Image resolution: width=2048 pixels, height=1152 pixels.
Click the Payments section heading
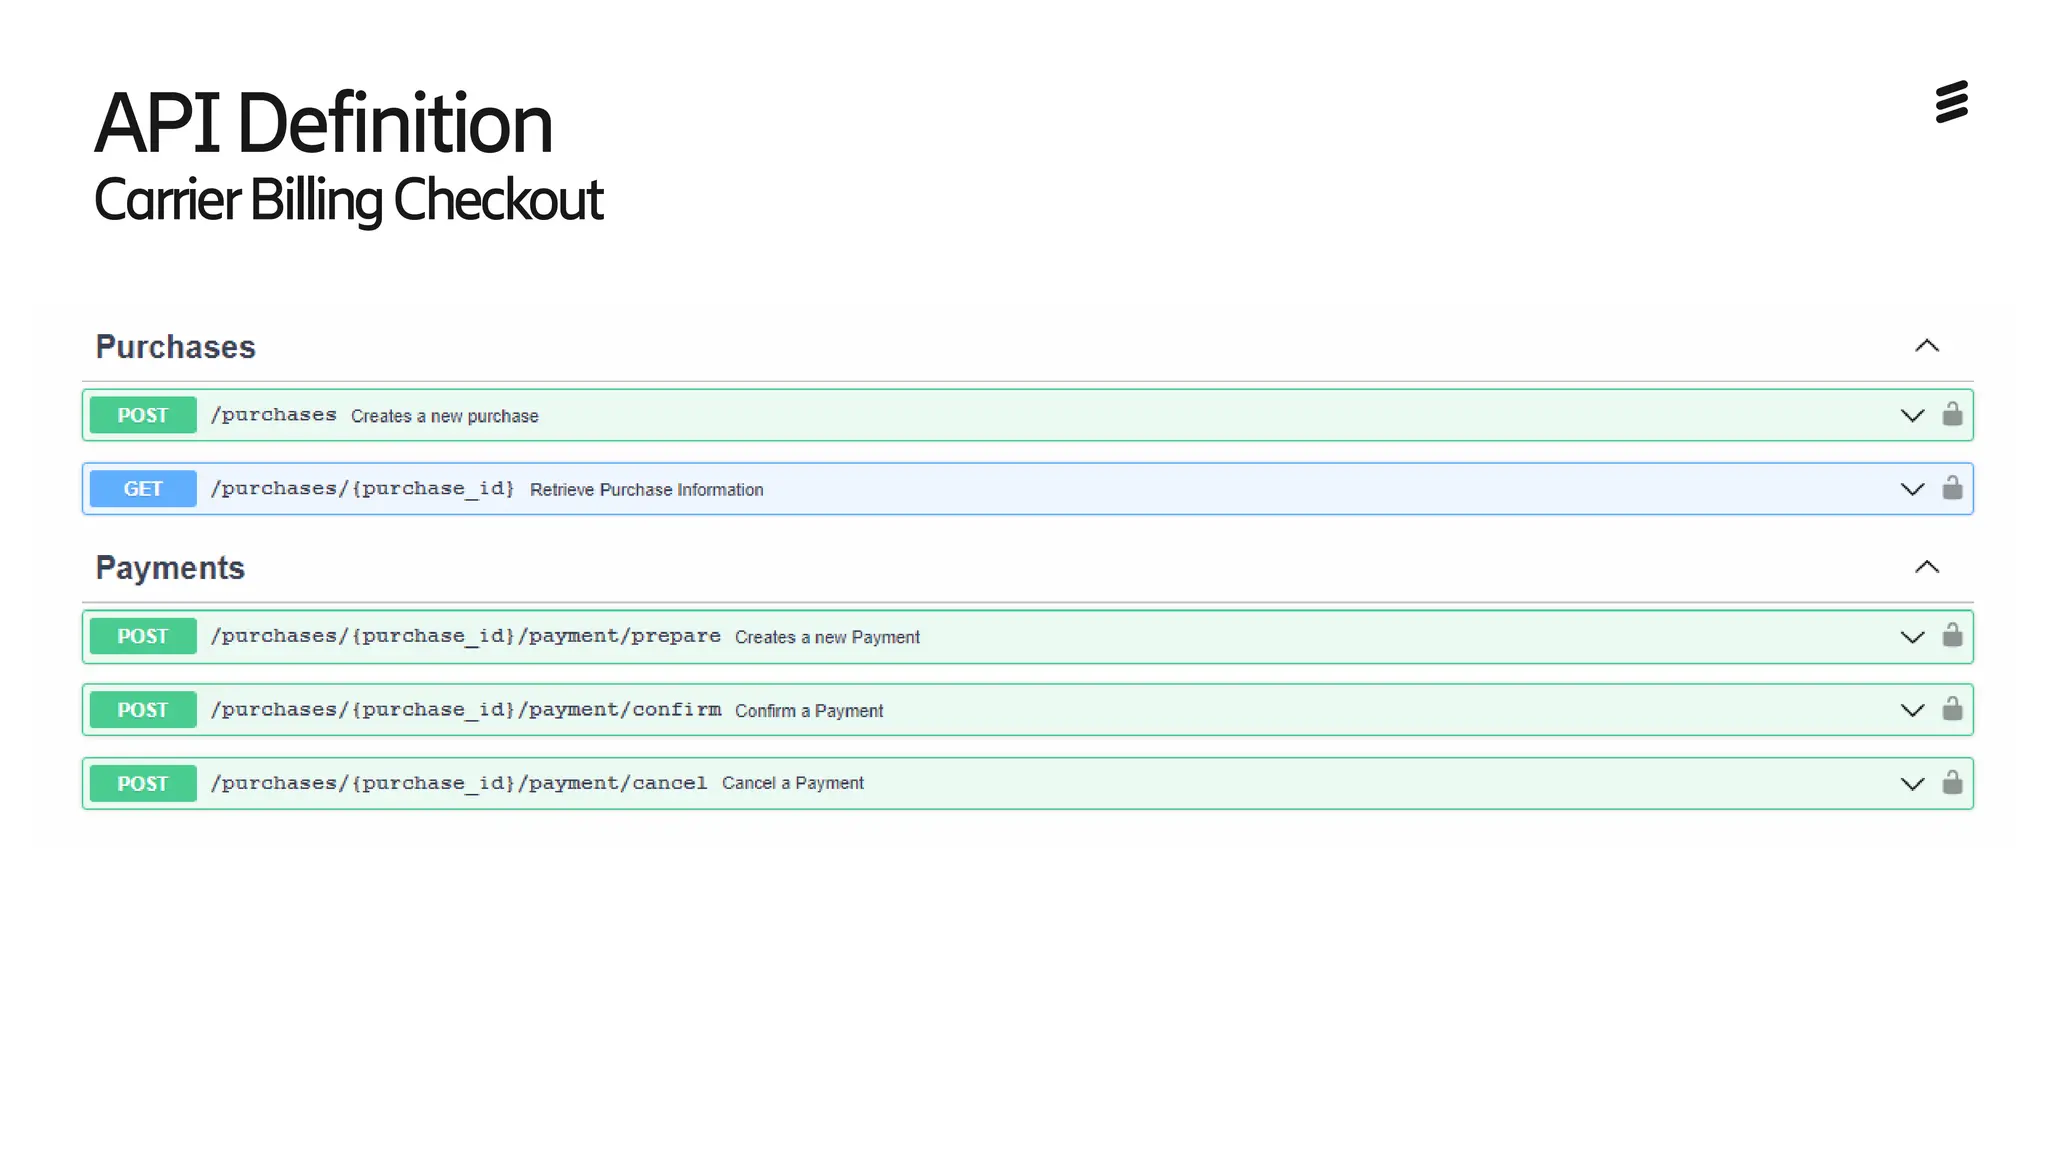click(x=170, y=568)
